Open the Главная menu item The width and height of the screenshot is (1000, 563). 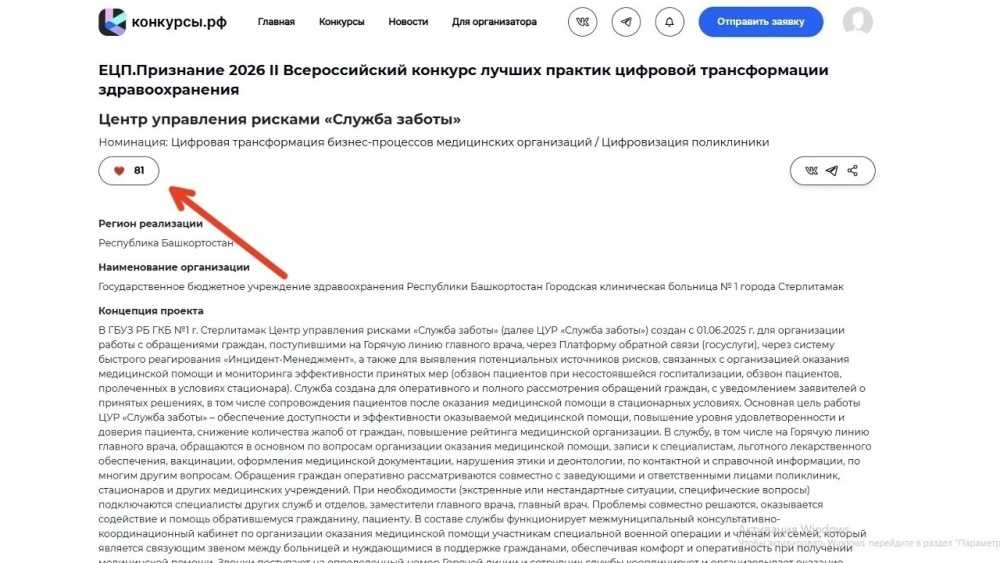click(x=276, y=22)
